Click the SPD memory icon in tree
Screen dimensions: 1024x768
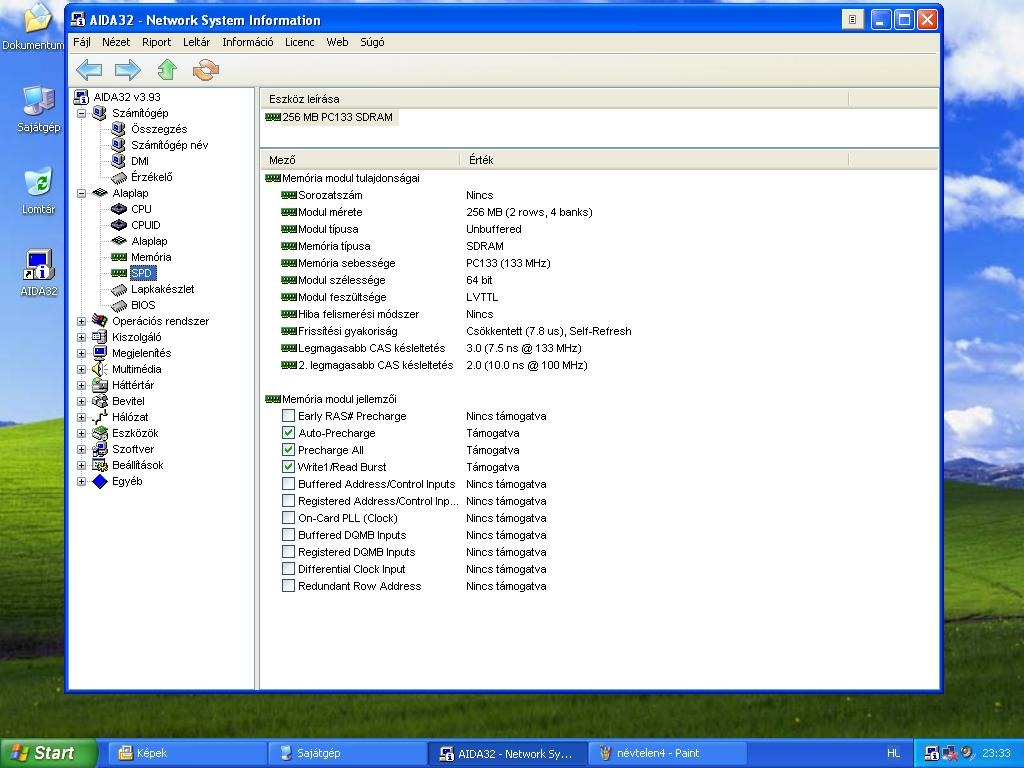(119, 273)
